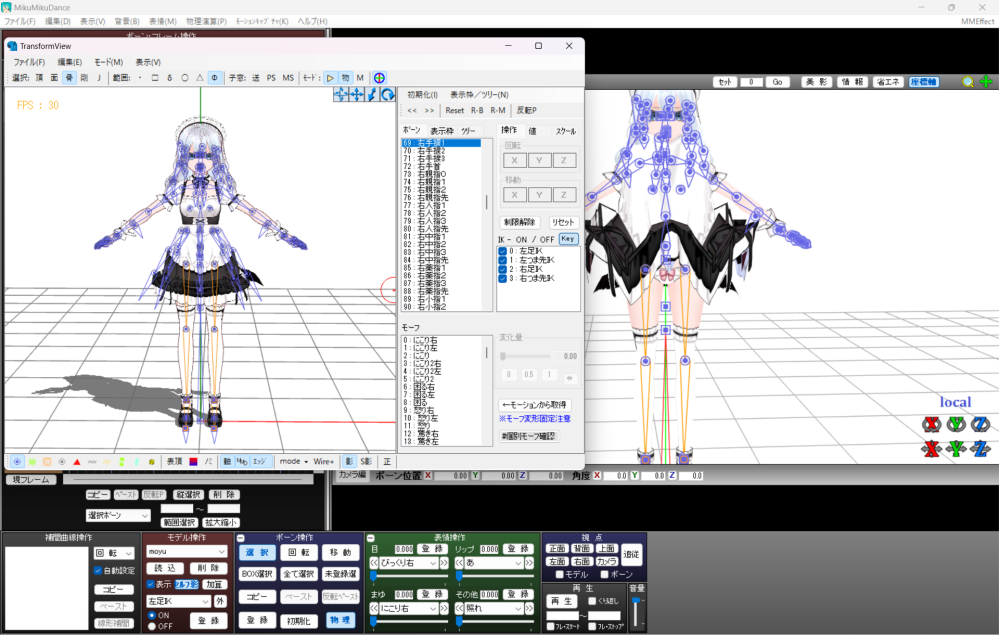Open the 照れ other morph dropdown
The height and width of the screenshot is (635, 999).
tap(495, 608)
